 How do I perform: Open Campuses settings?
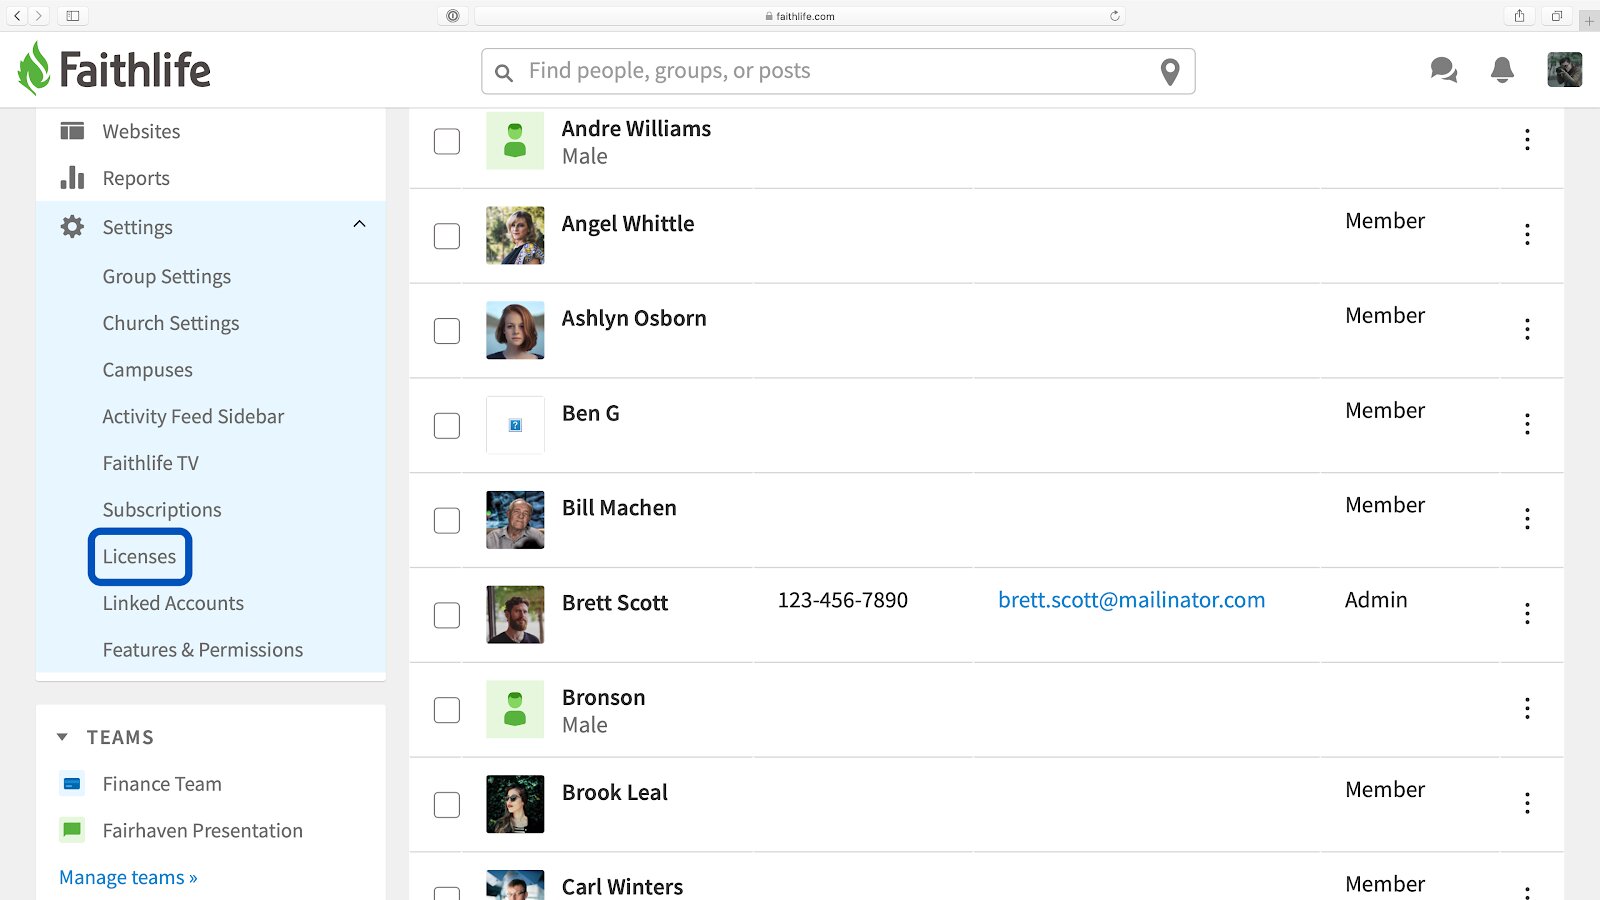click(x=148, y=370)
